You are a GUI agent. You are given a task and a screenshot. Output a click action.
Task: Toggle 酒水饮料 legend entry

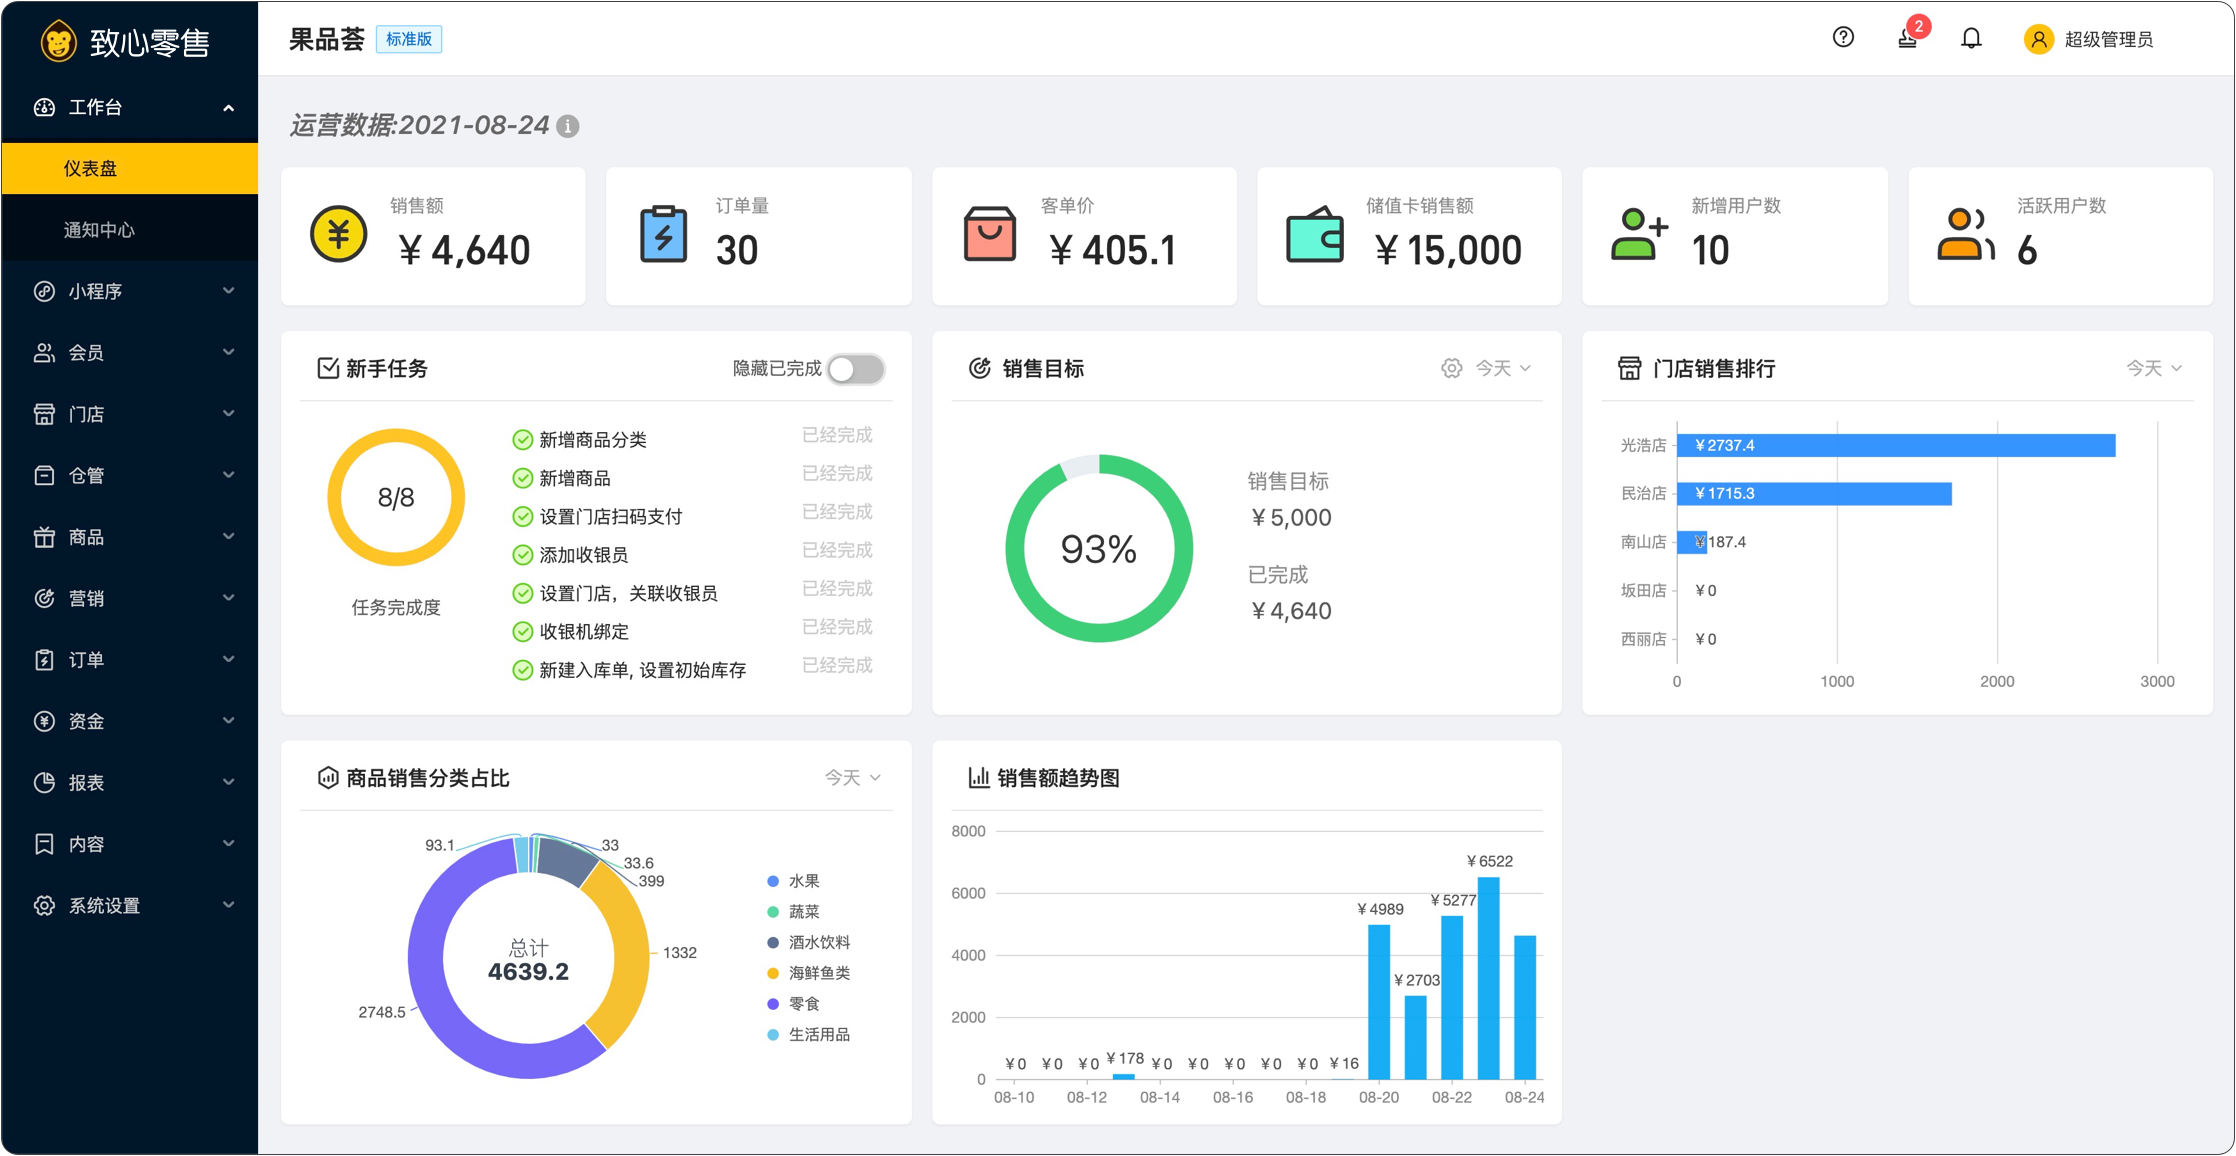pos(808,942)
